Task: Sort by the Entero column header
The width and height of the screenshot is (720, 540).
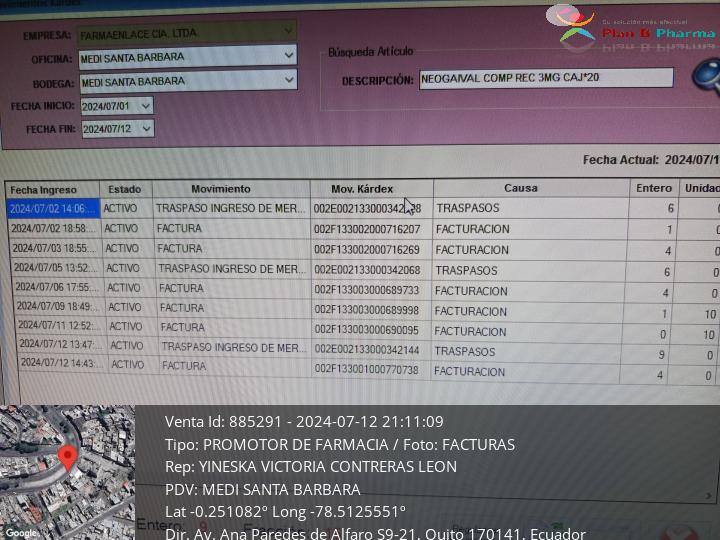Action: pos(654,188)
